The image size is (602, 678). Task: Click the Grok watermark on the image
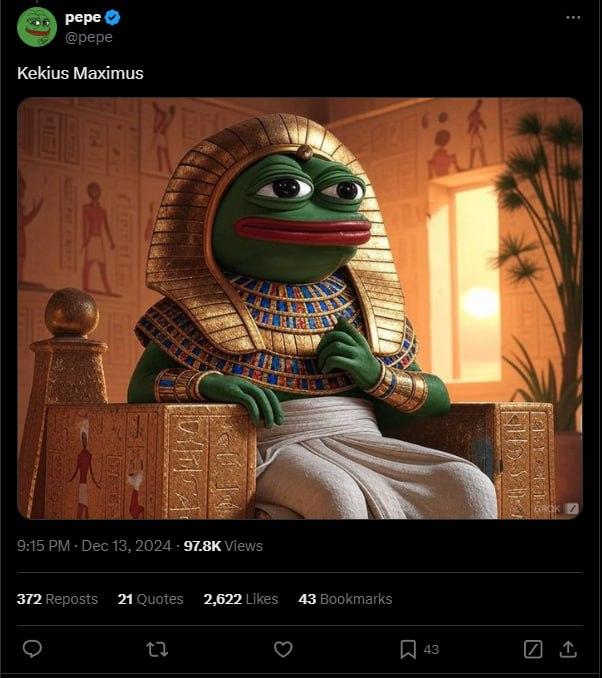point(557,508)
